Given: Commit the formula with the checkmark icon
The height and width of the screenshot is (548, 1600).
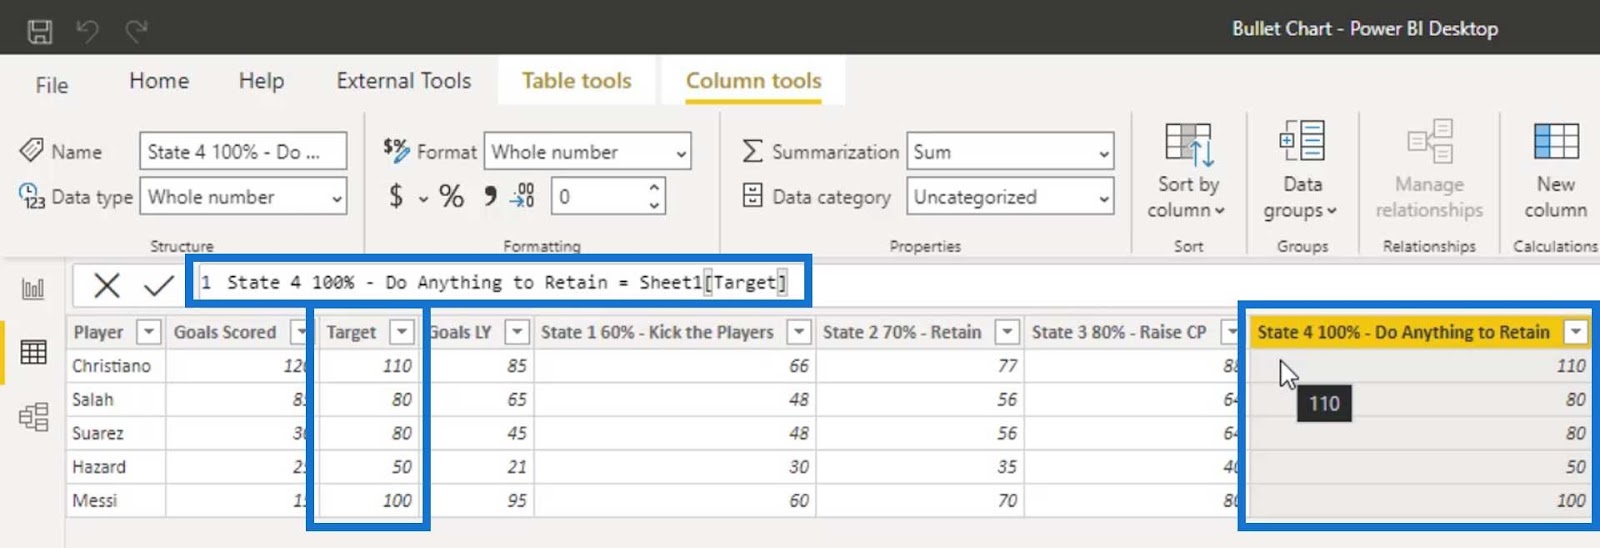Looking at the screenshot, I should pos(159,286).
